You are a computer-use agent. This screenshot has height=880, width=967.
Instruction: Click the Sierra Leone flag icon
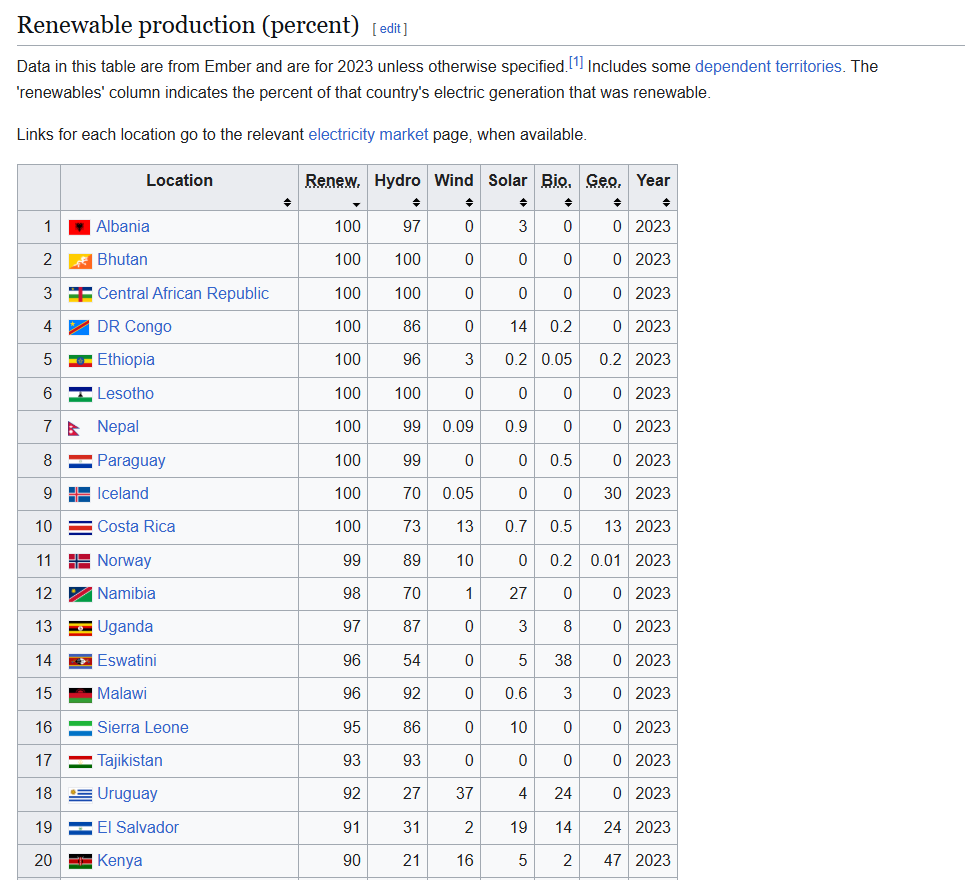coord(80,728)
